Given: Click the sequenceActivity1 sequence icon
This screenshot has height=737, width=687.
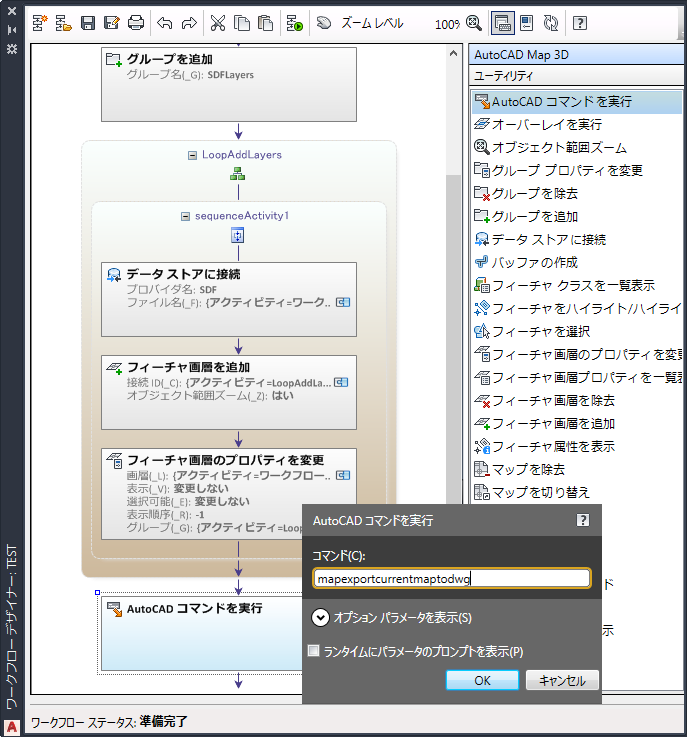Looking at the screenshot, I should pos(238,235).
